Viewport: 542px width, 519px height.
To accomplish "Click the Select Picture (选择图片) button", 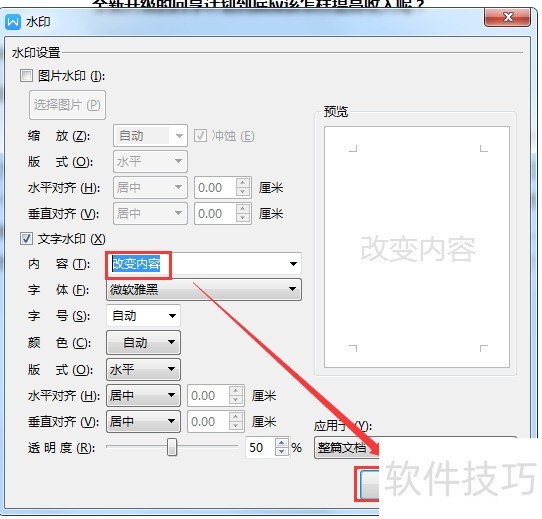I will click(67, 105).
